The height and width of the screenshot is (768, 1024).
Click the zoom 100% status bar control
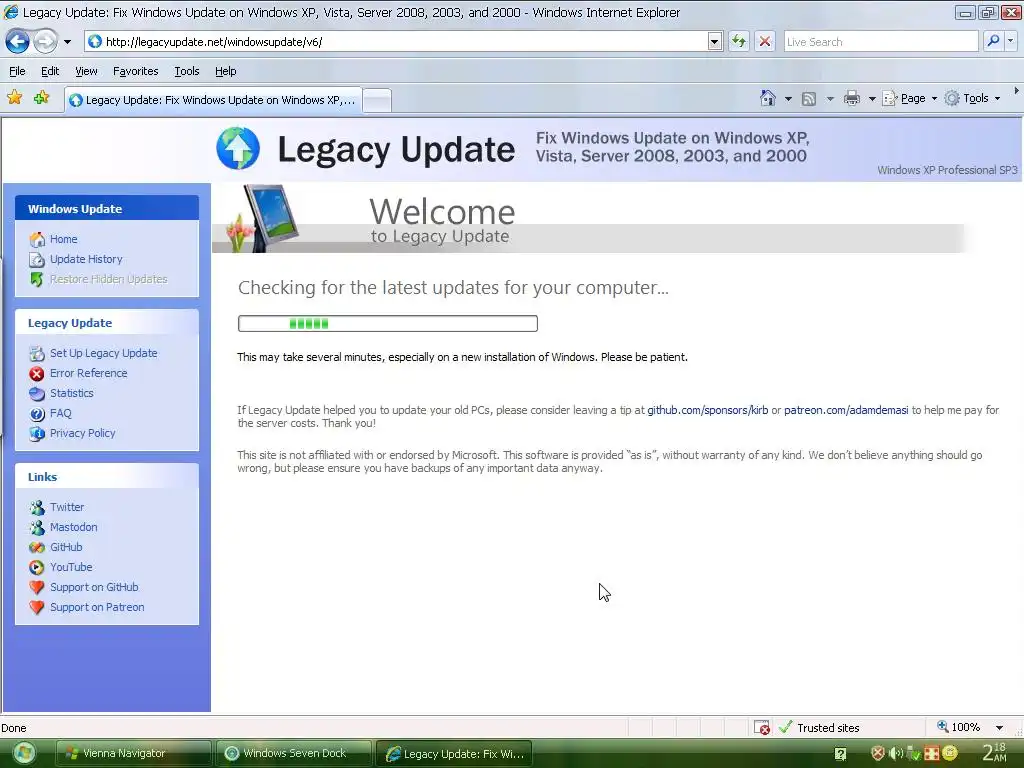click(x=959, y=727)
